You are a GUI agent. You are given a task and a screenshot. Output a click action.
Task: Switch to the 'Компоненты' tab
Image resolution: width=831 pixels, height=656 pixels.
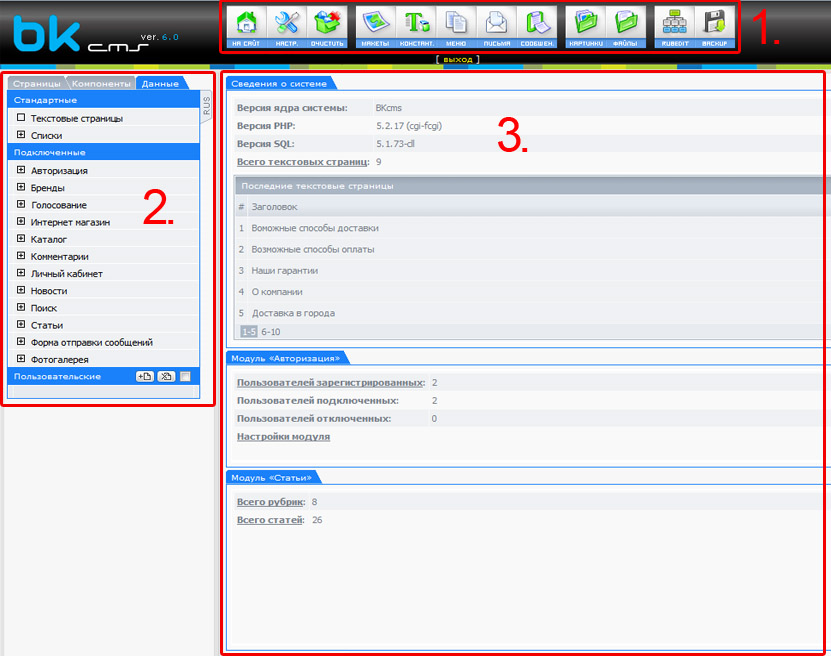[x=100, y=84]
